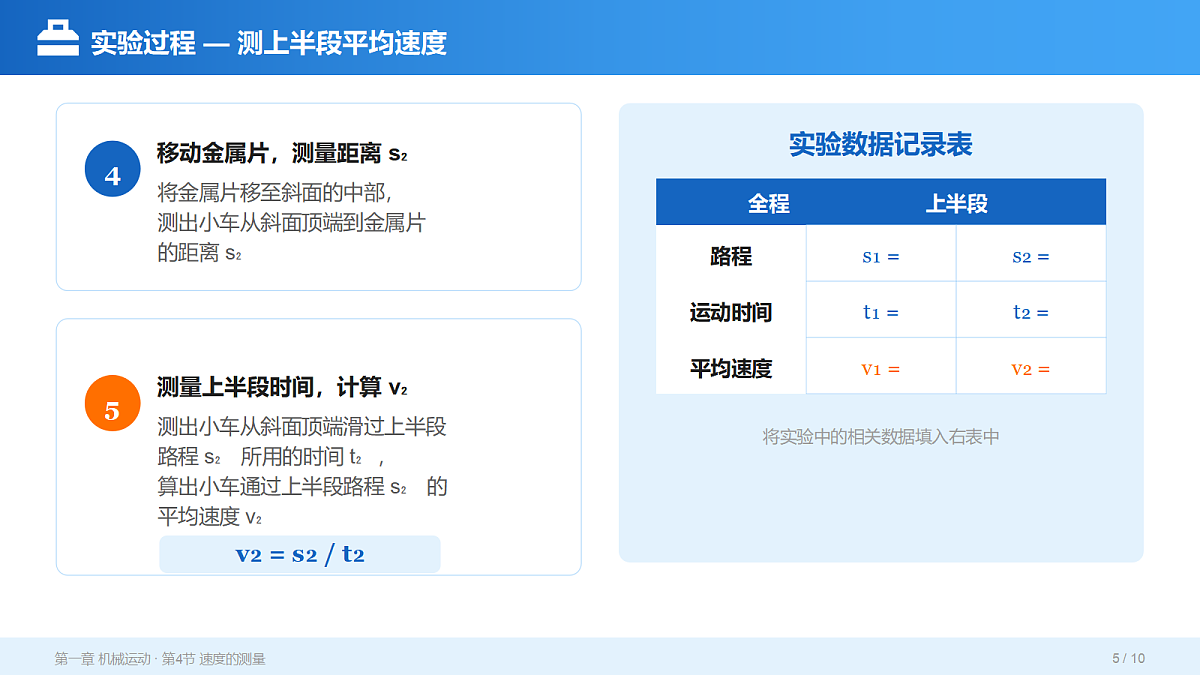Click the line 测出小车从斜面顶端到金属片
This screenshot has width=1200, height=675.
tap(291, 223)
